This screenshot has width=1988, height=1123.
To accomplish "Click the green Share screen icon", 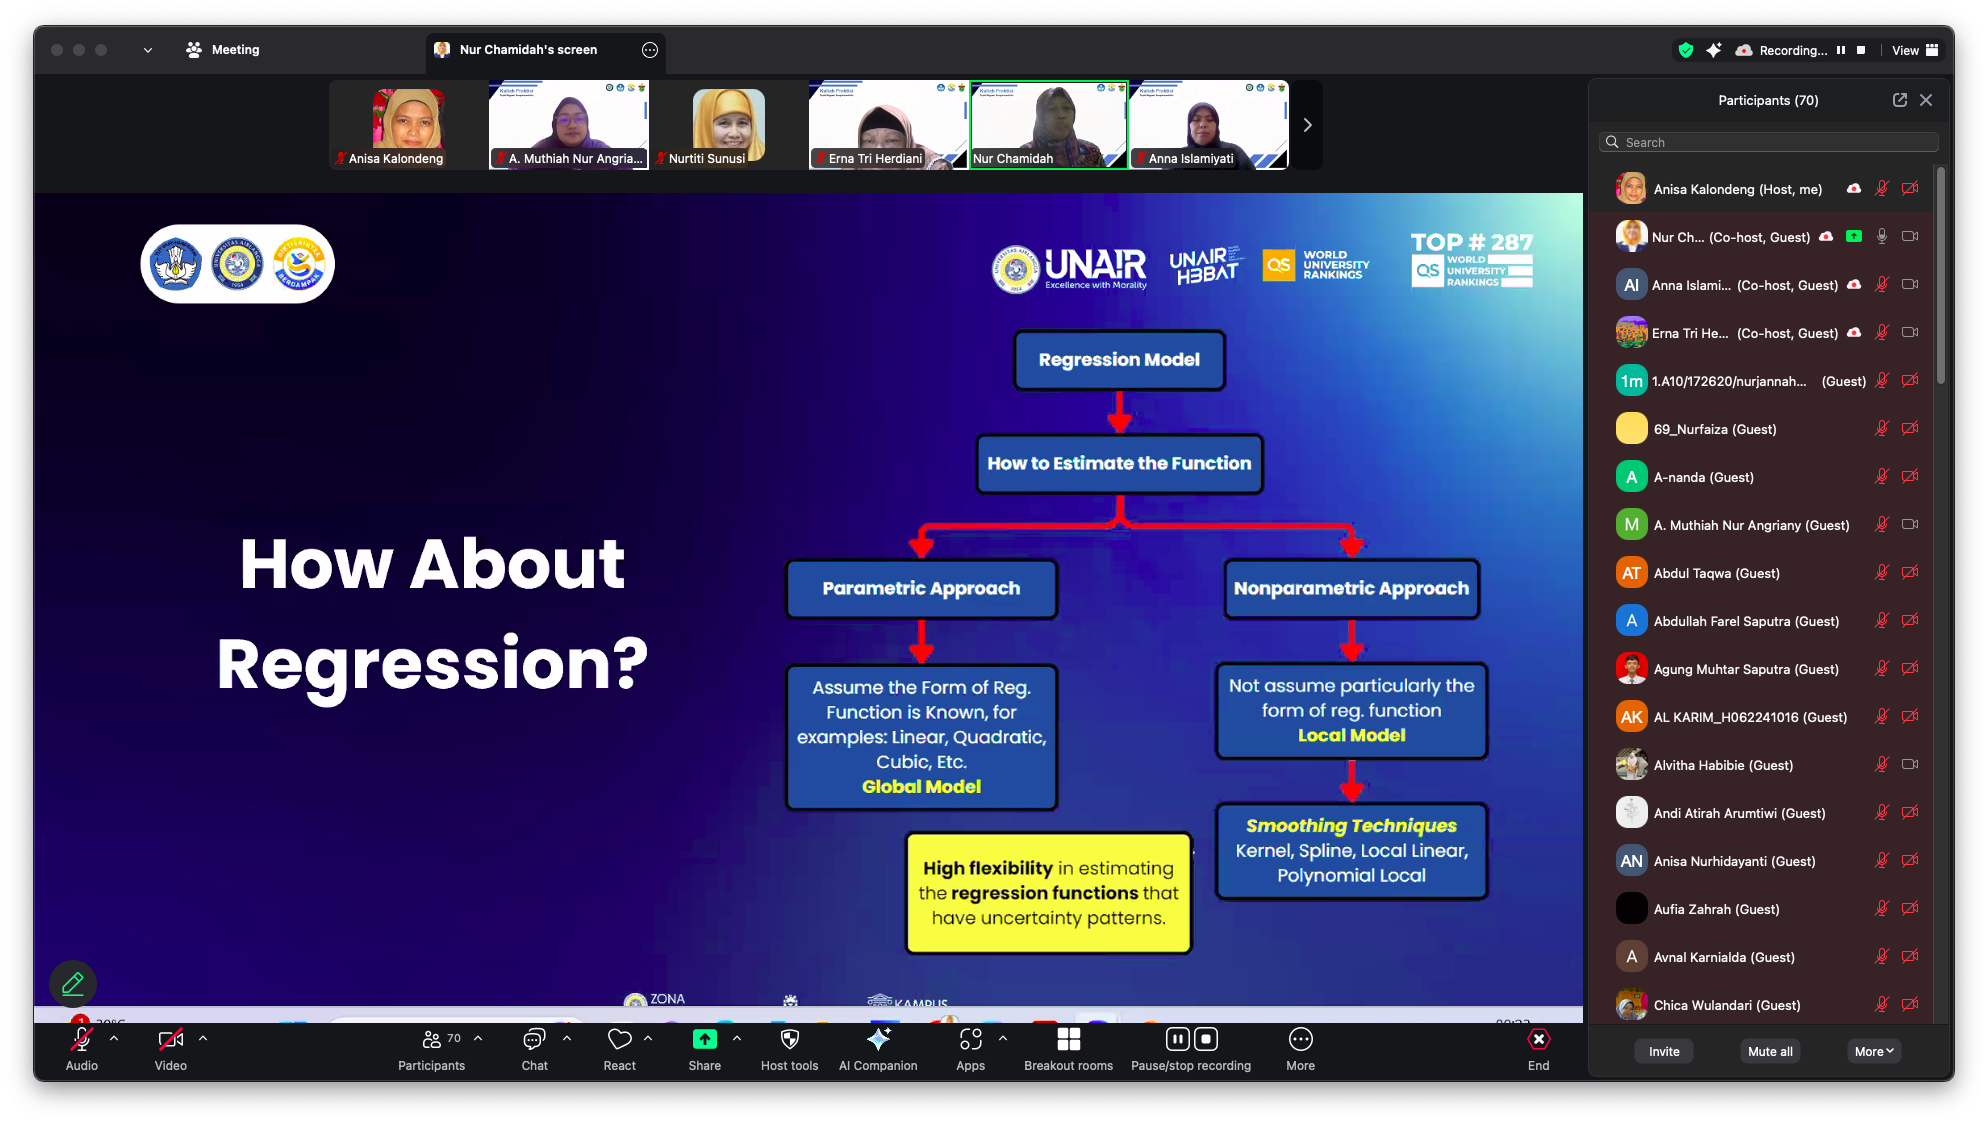I will click(x=704, y=1040).
